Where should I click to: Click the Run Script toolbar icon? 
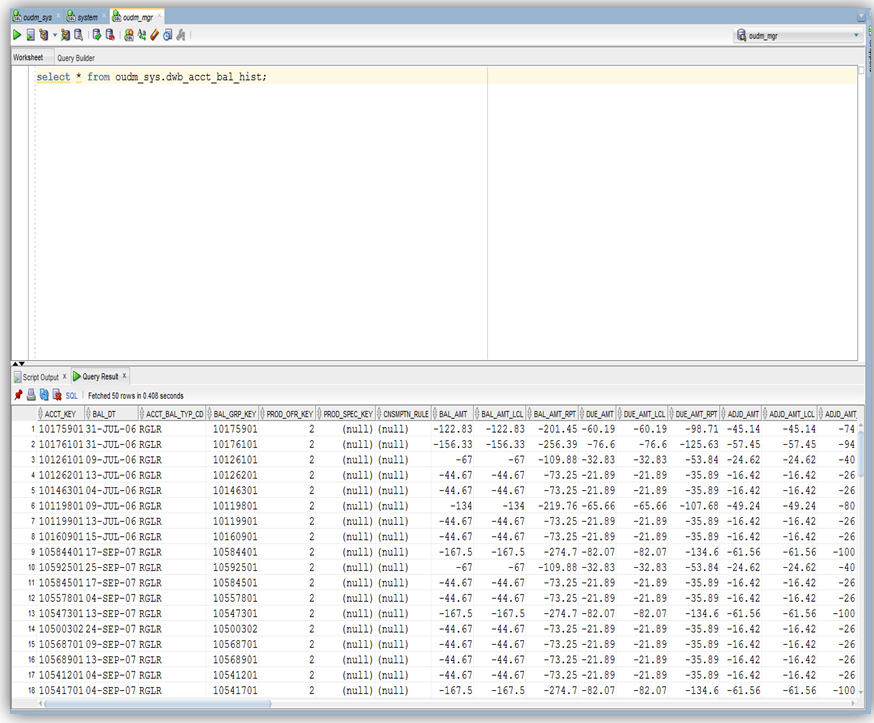point(30,35)
